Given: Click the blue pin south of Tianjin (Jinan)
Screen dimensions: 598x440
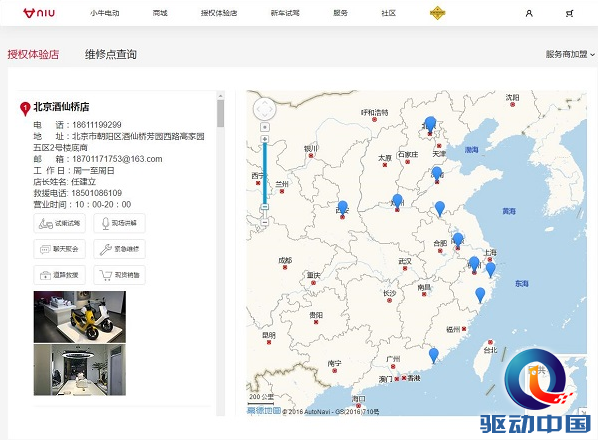Looking at the screenshot, I should tap(437, 174).
